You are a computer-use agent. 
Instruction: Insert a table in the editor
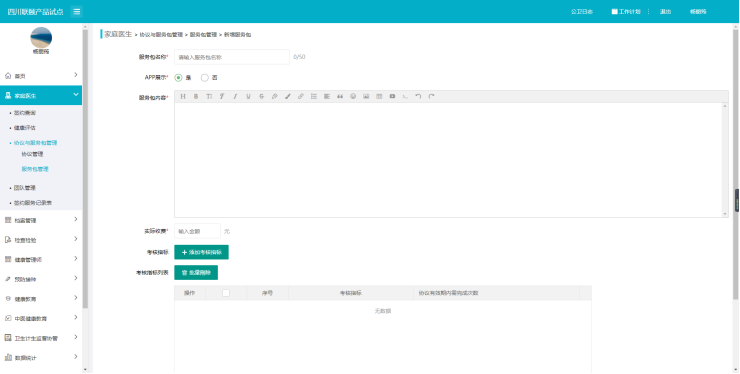pyautogui.click(x=379, y=96)
